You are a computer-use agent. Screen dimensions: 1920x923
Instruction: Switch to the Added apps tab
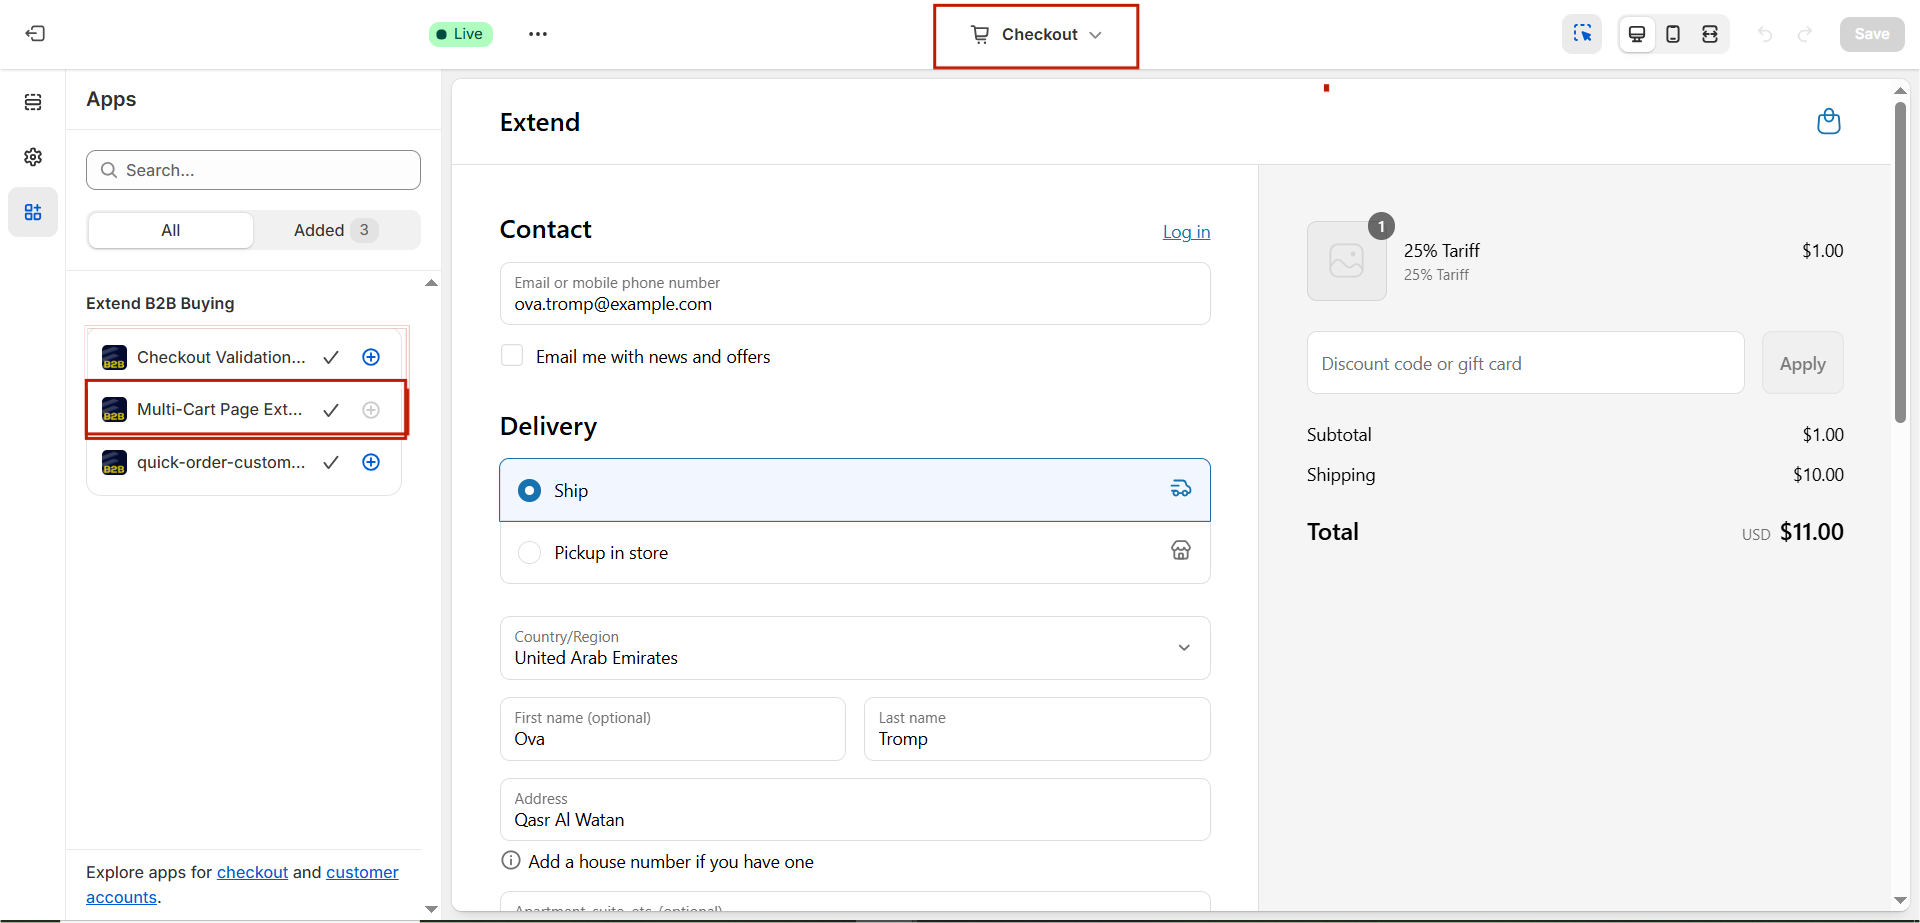click(x=336, y=230)
